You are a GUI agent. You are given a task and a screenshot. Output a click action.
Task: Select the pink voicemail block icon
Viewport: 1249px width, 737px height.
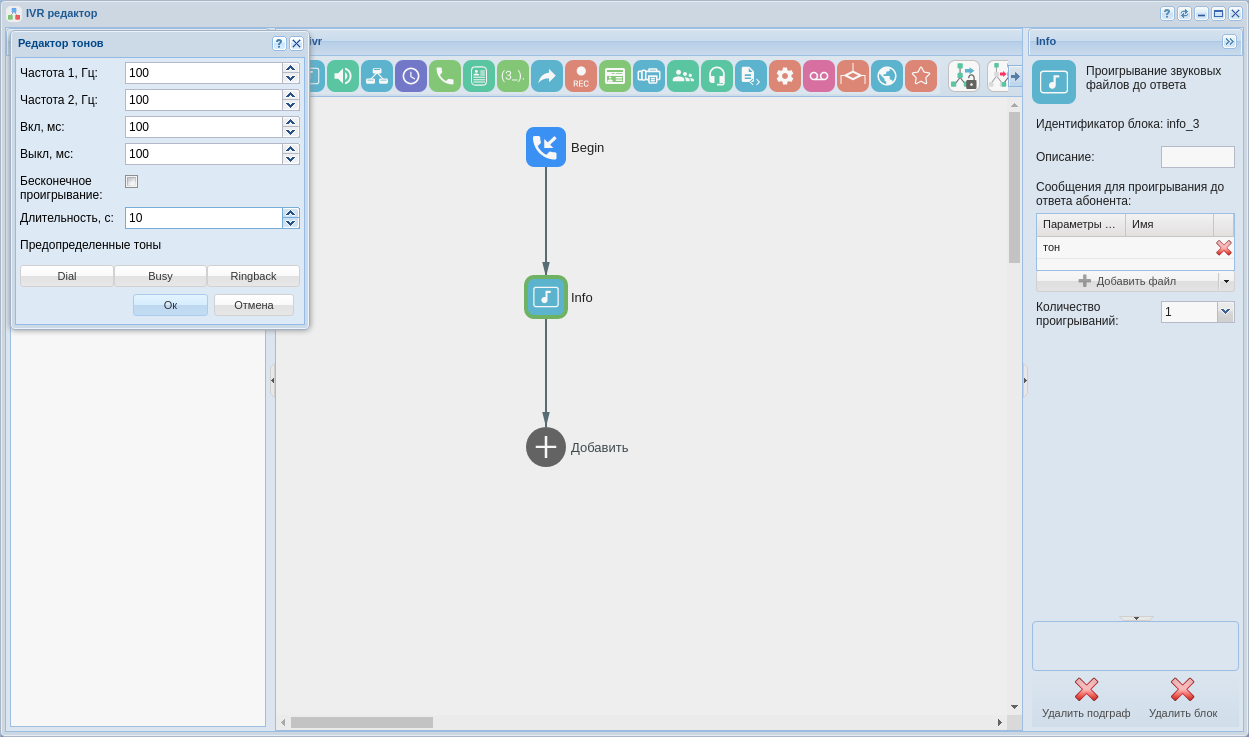tap(819, 76)
